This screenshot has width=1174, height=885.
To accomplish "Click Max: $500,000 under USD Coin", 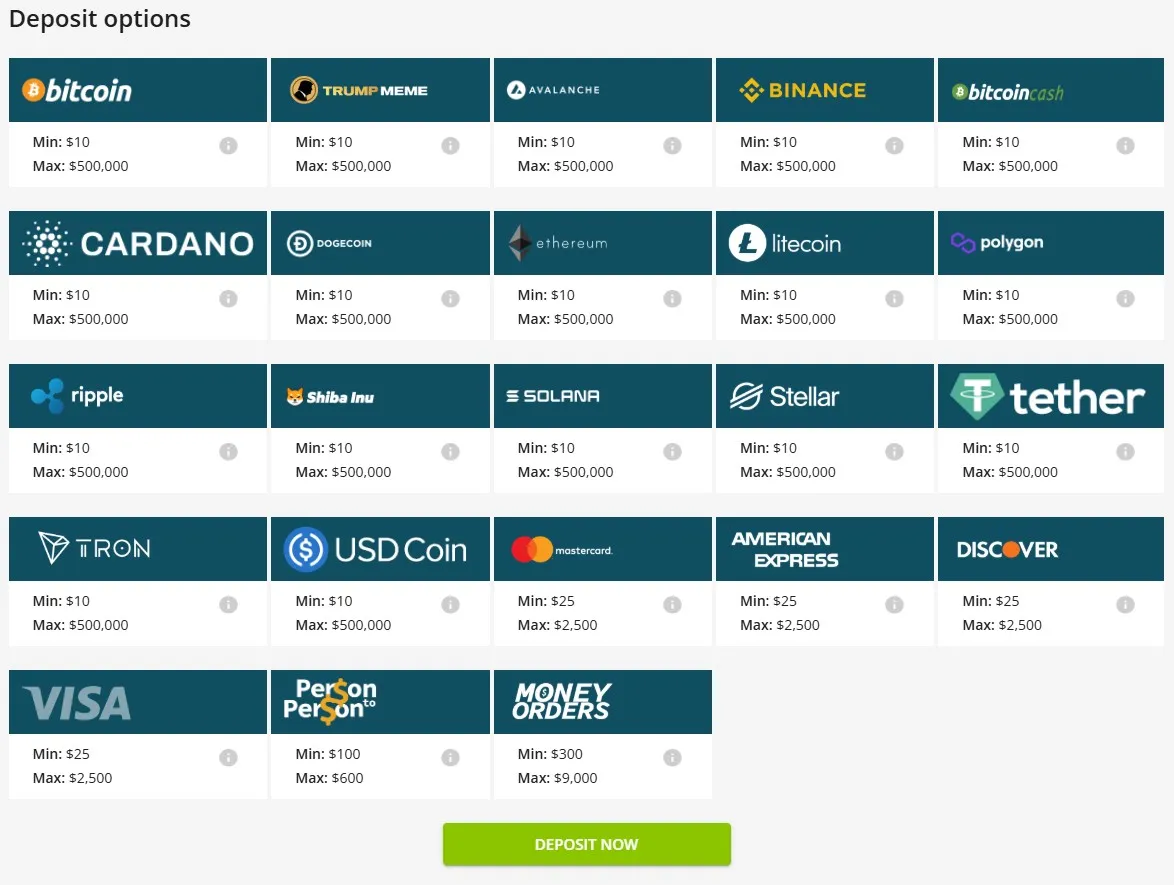I will click(x=344, y=625).
